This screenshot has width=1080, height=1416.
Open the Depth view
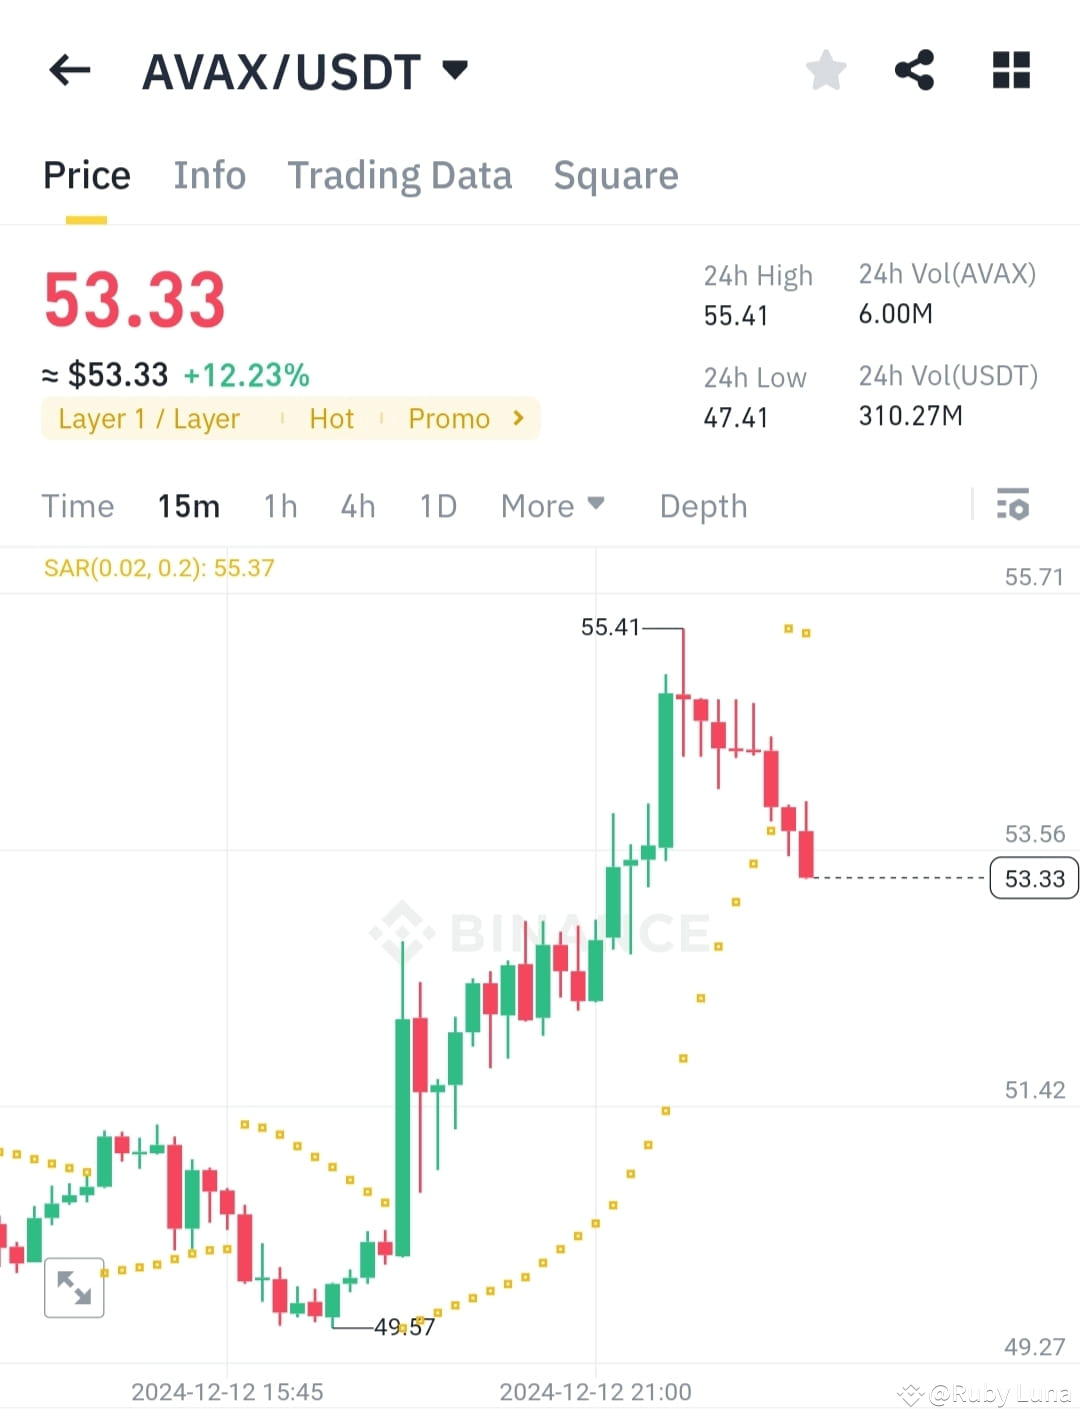(703, 506)
